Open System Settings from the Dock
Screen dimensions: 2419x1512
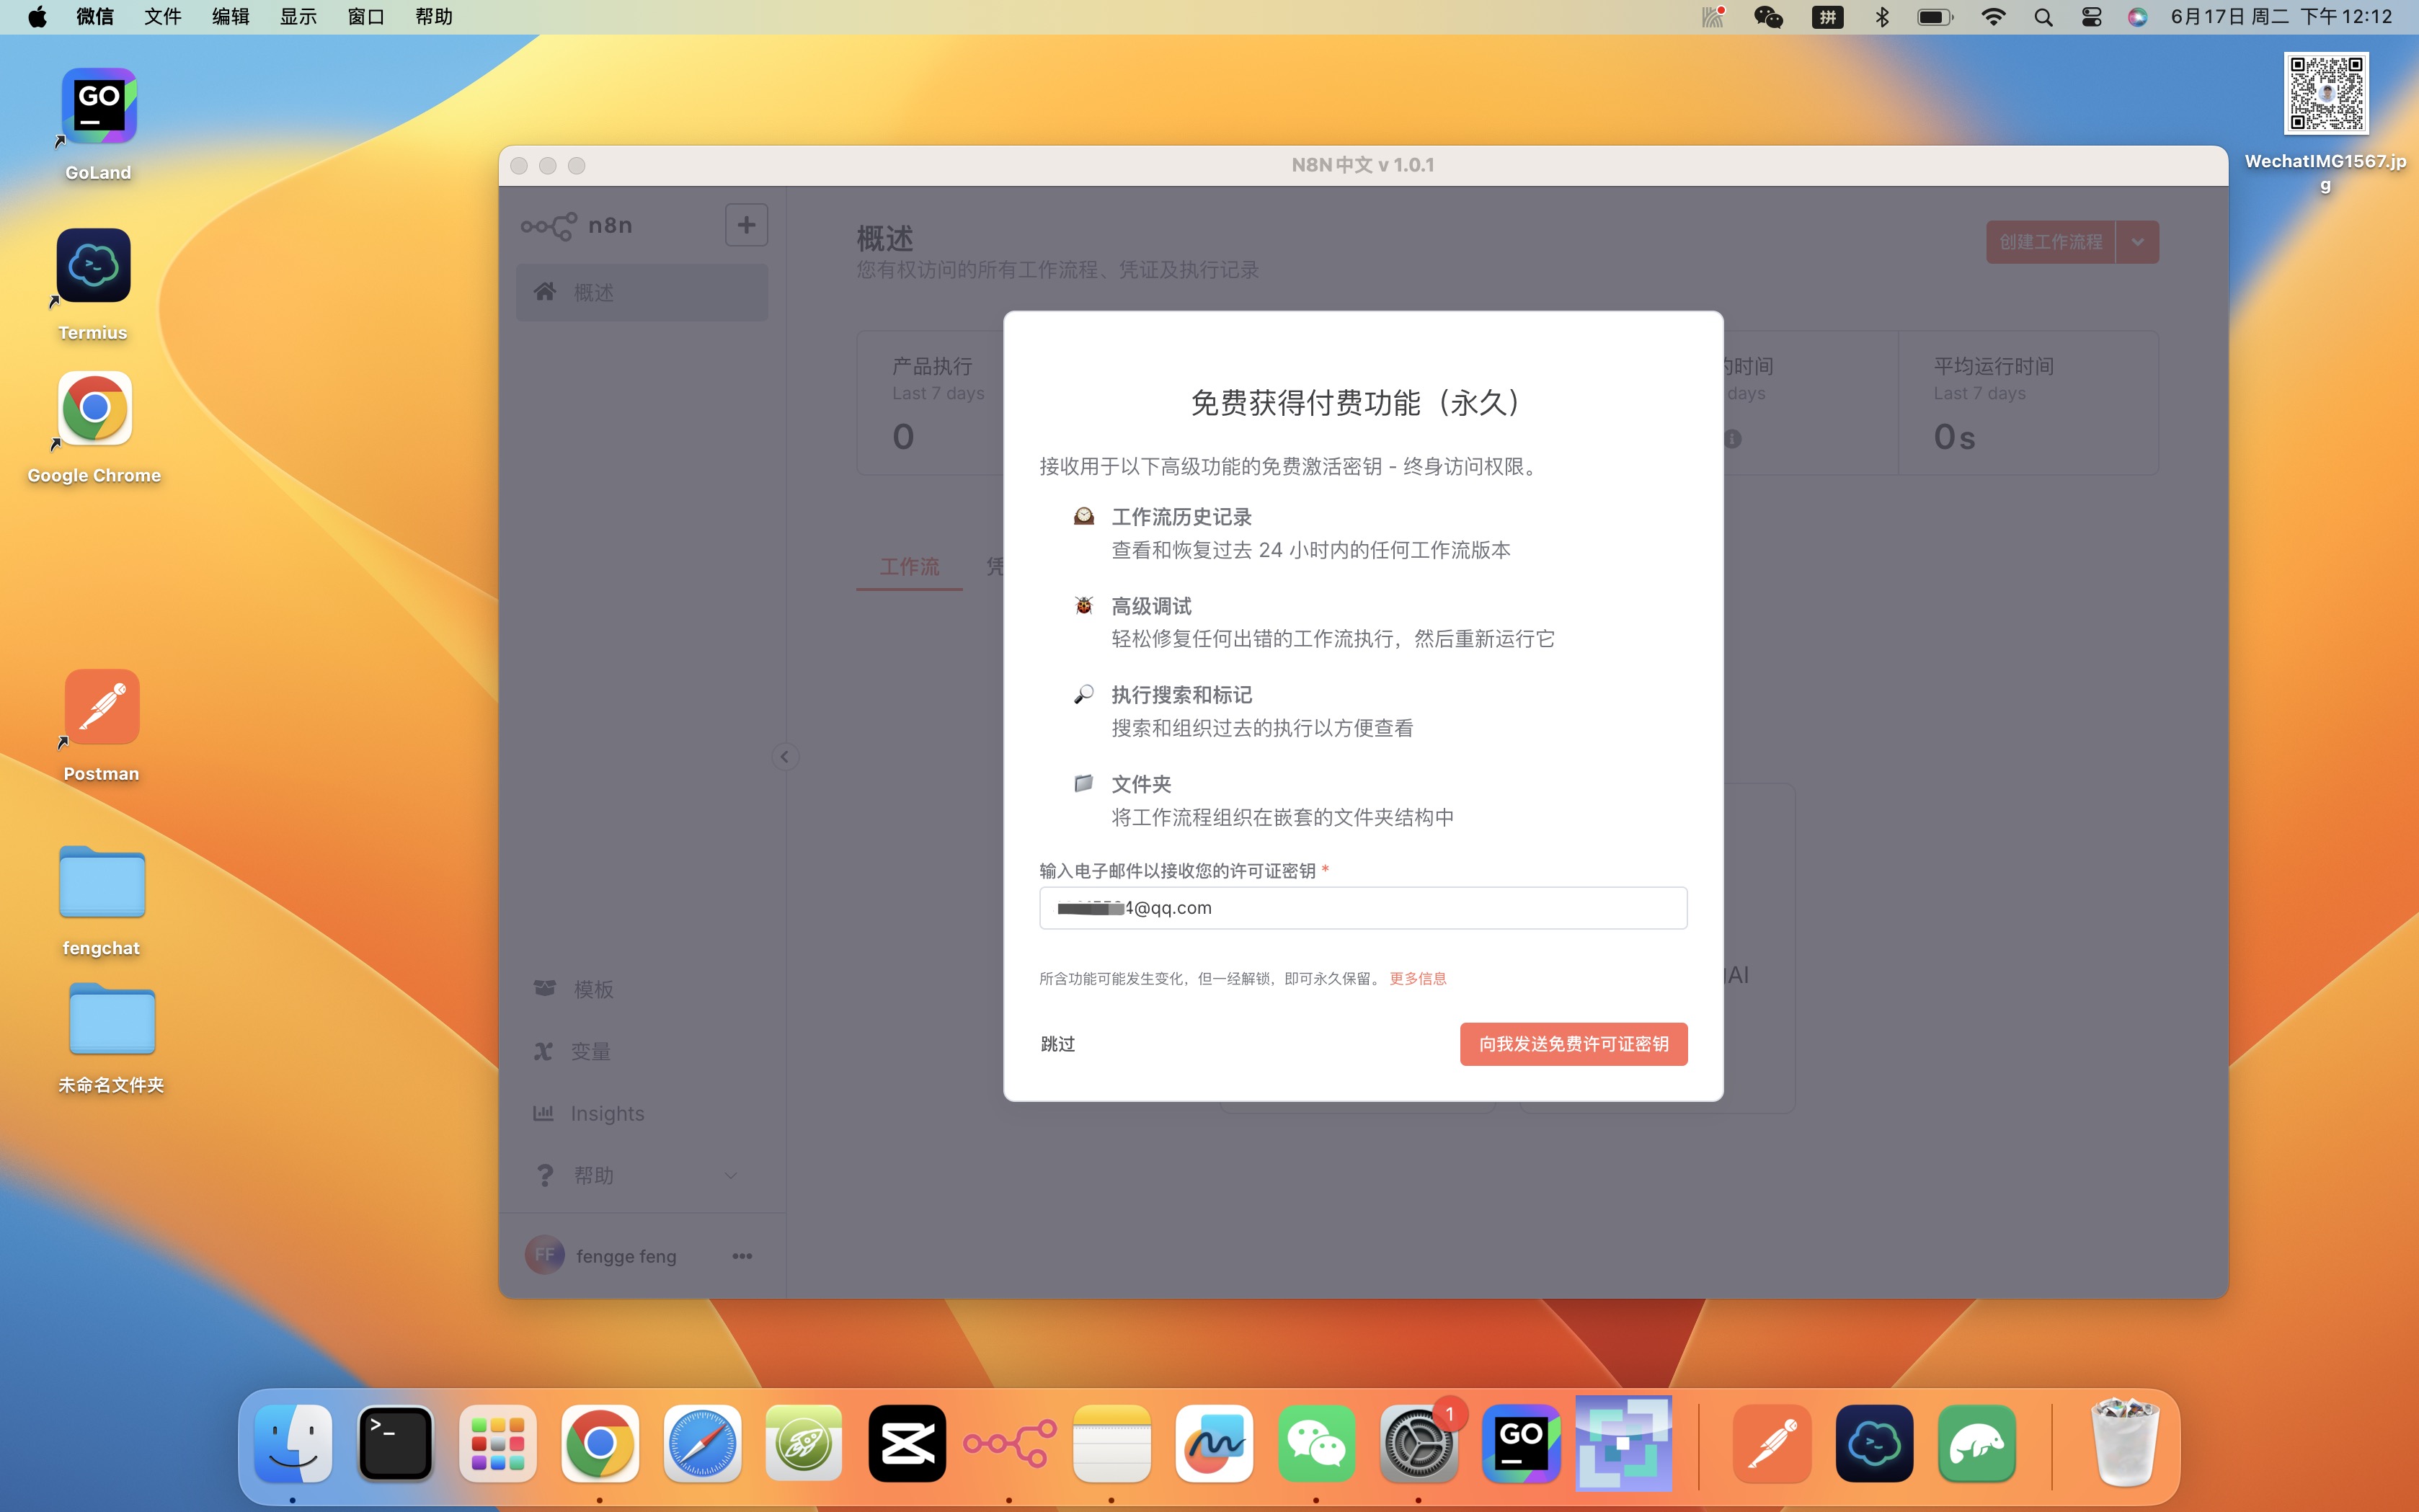point(1418,1443)
